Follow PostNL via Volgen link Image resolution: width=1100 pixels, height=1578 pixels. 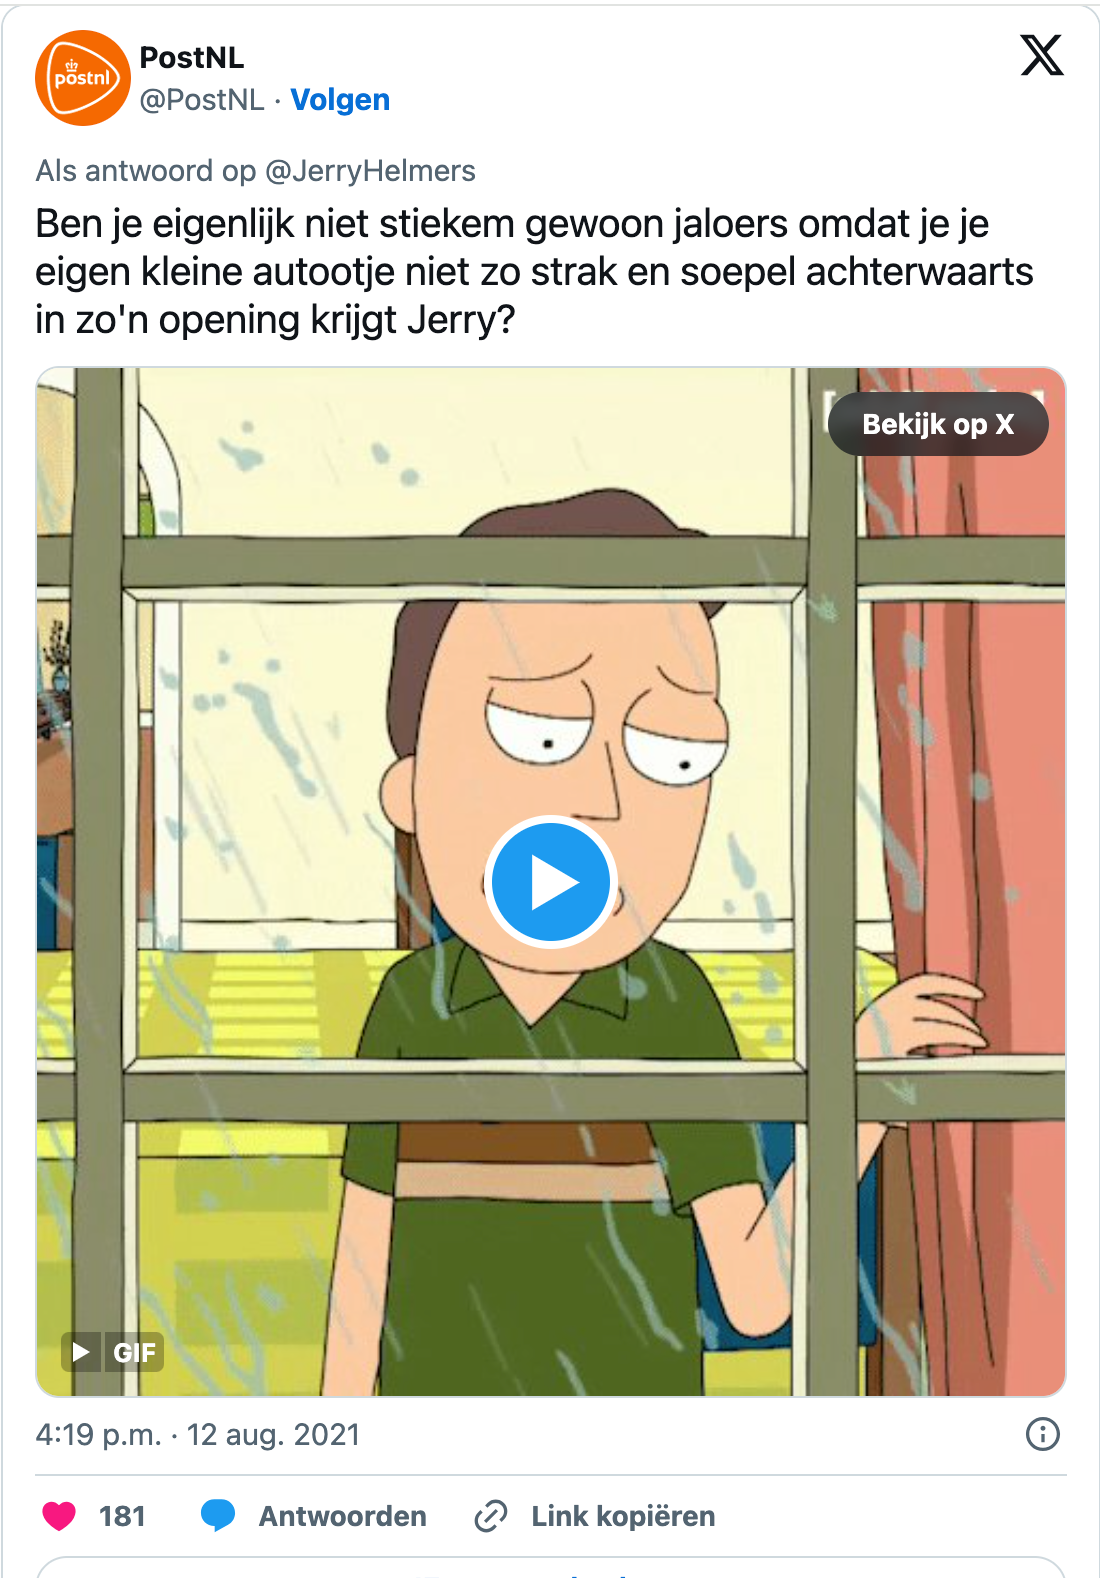pos(340,100)
